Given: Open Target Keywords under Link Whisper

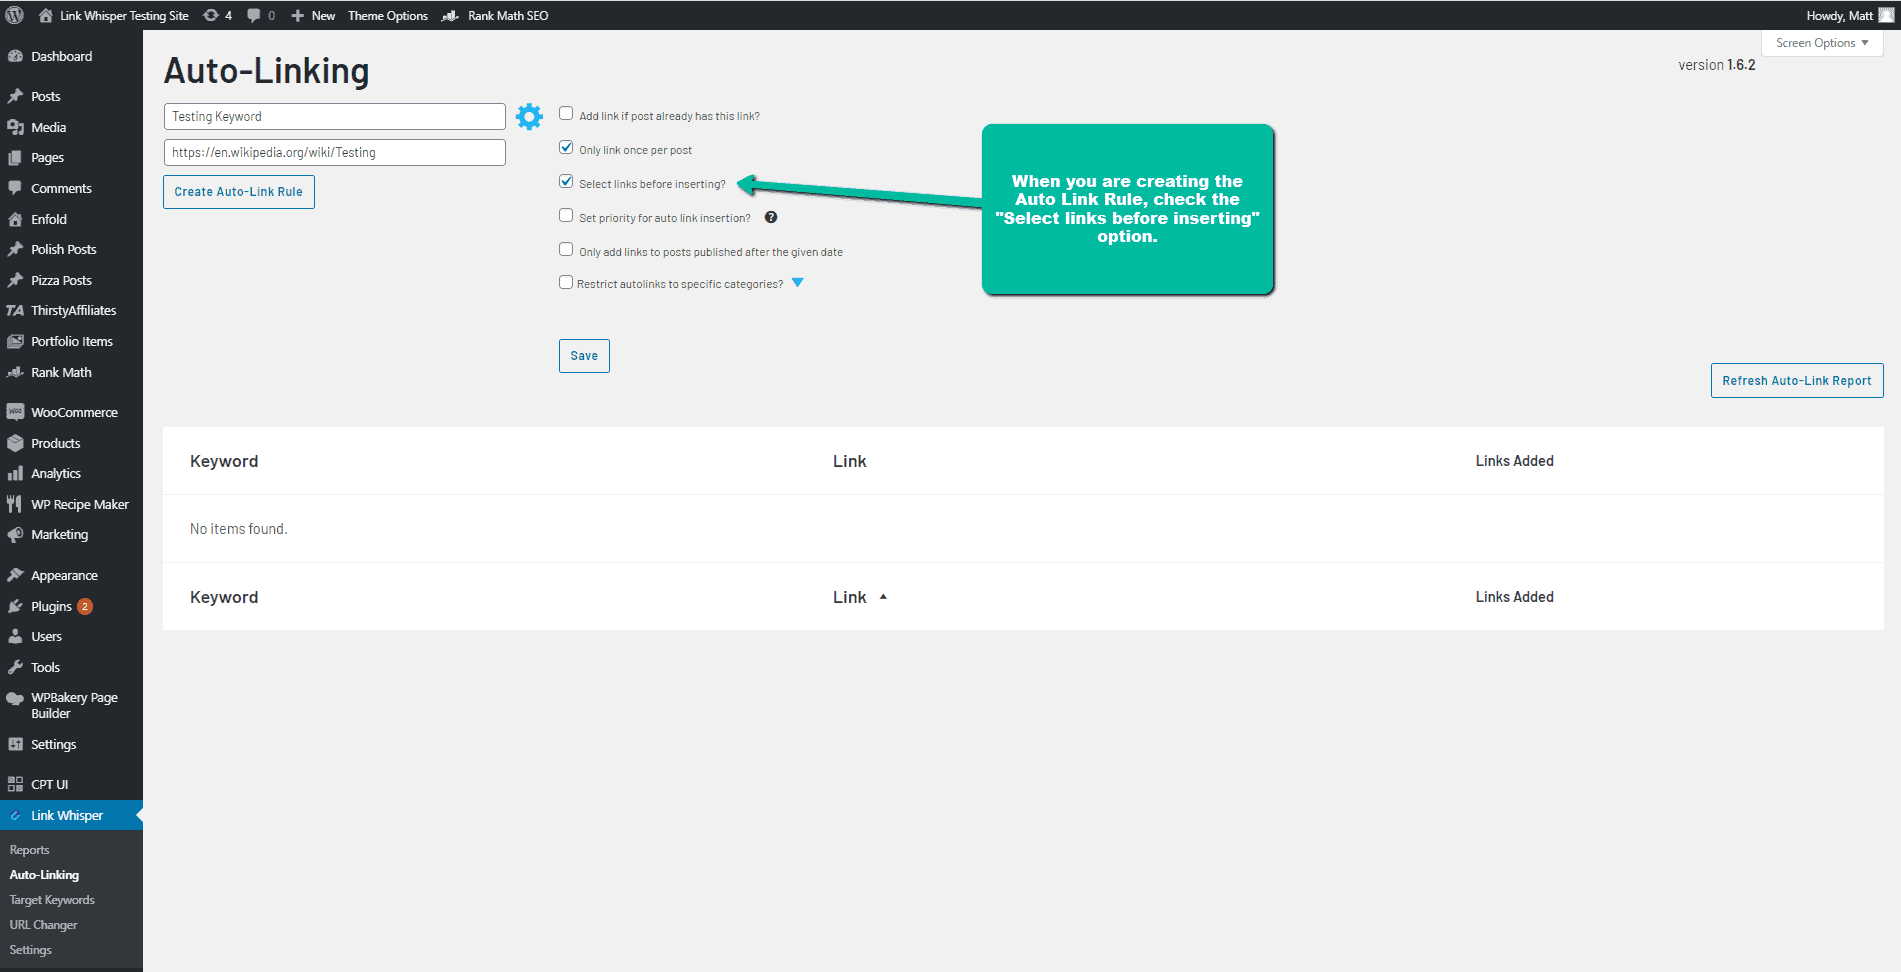Looking at the screenshot, I should (51, 899).
